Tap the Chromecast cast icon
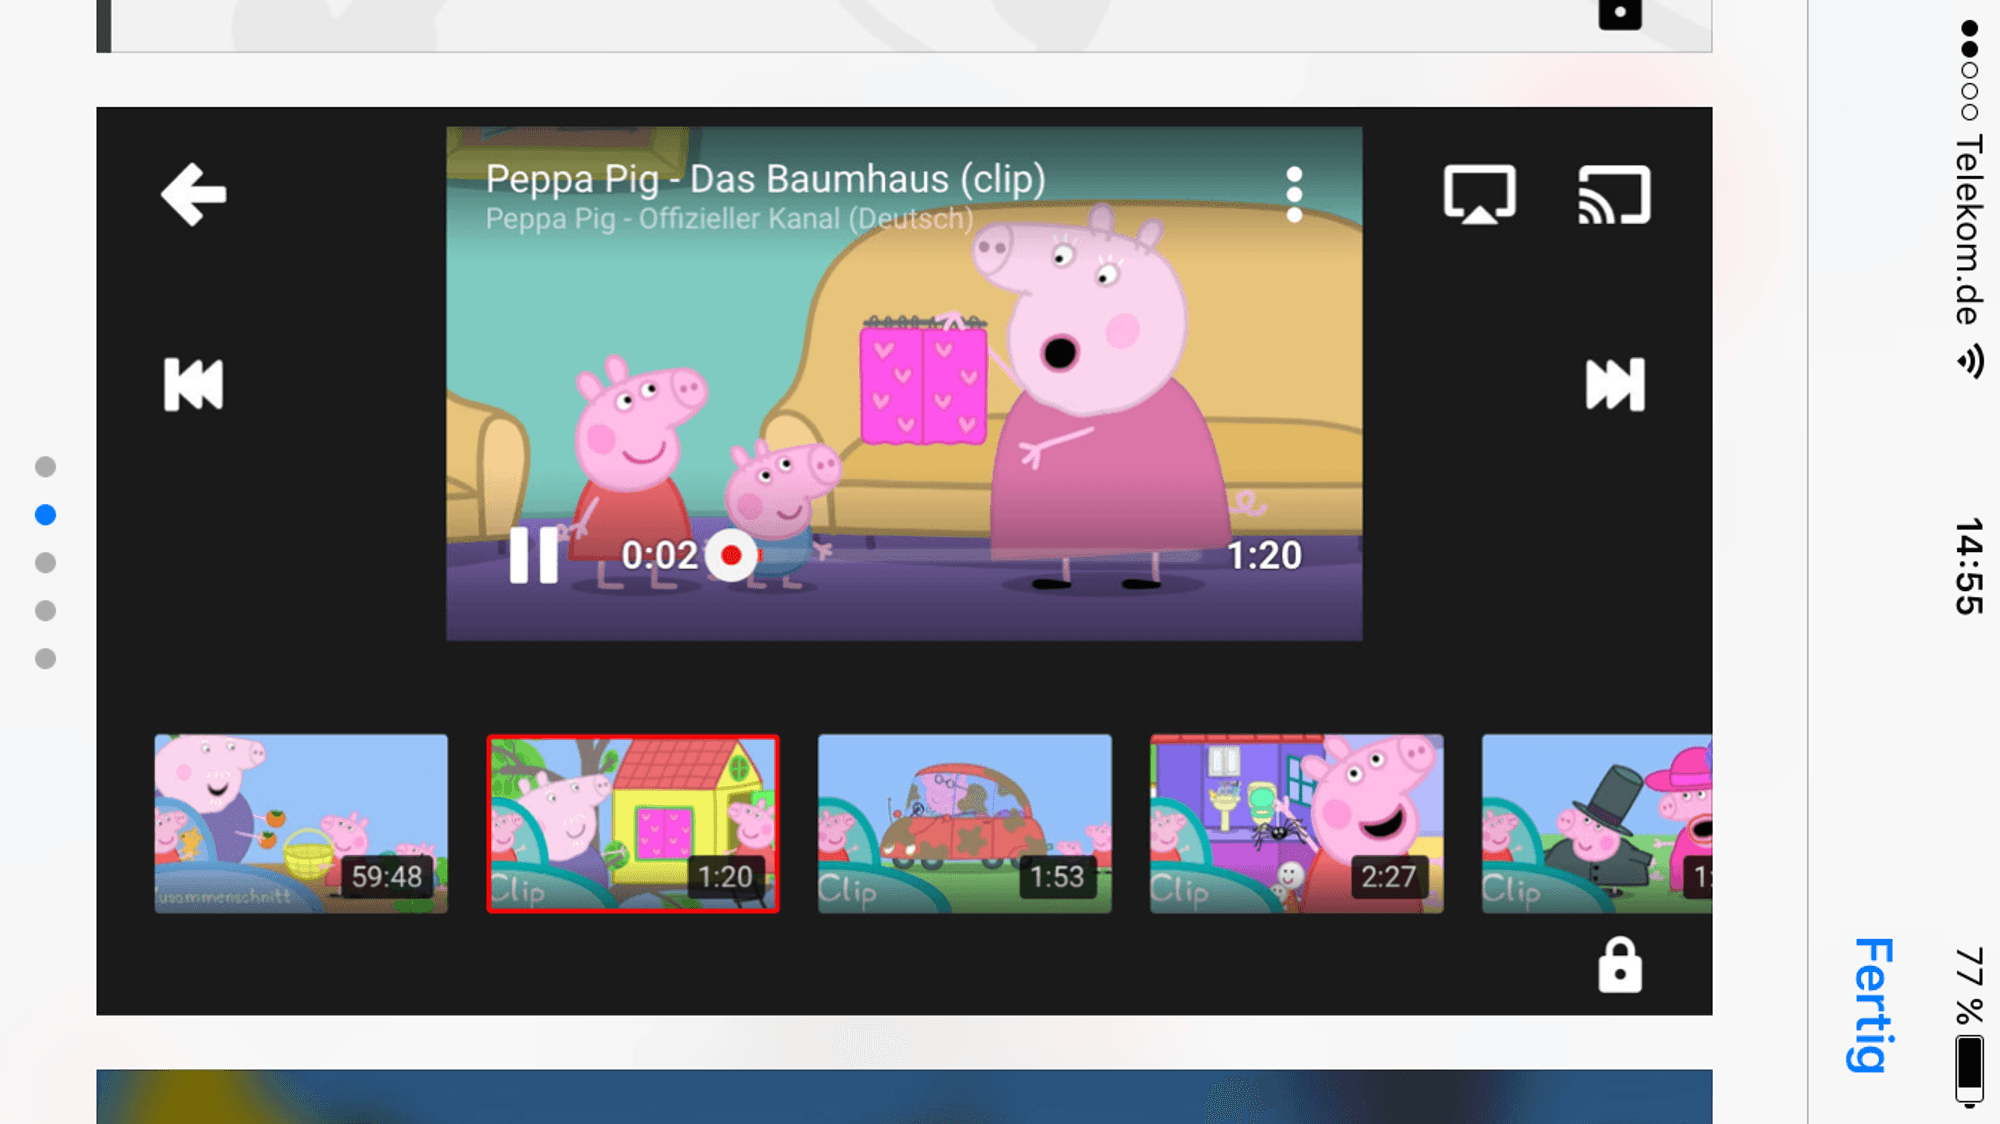Screen dimensions: 2000x1124 pos(1614,194)
